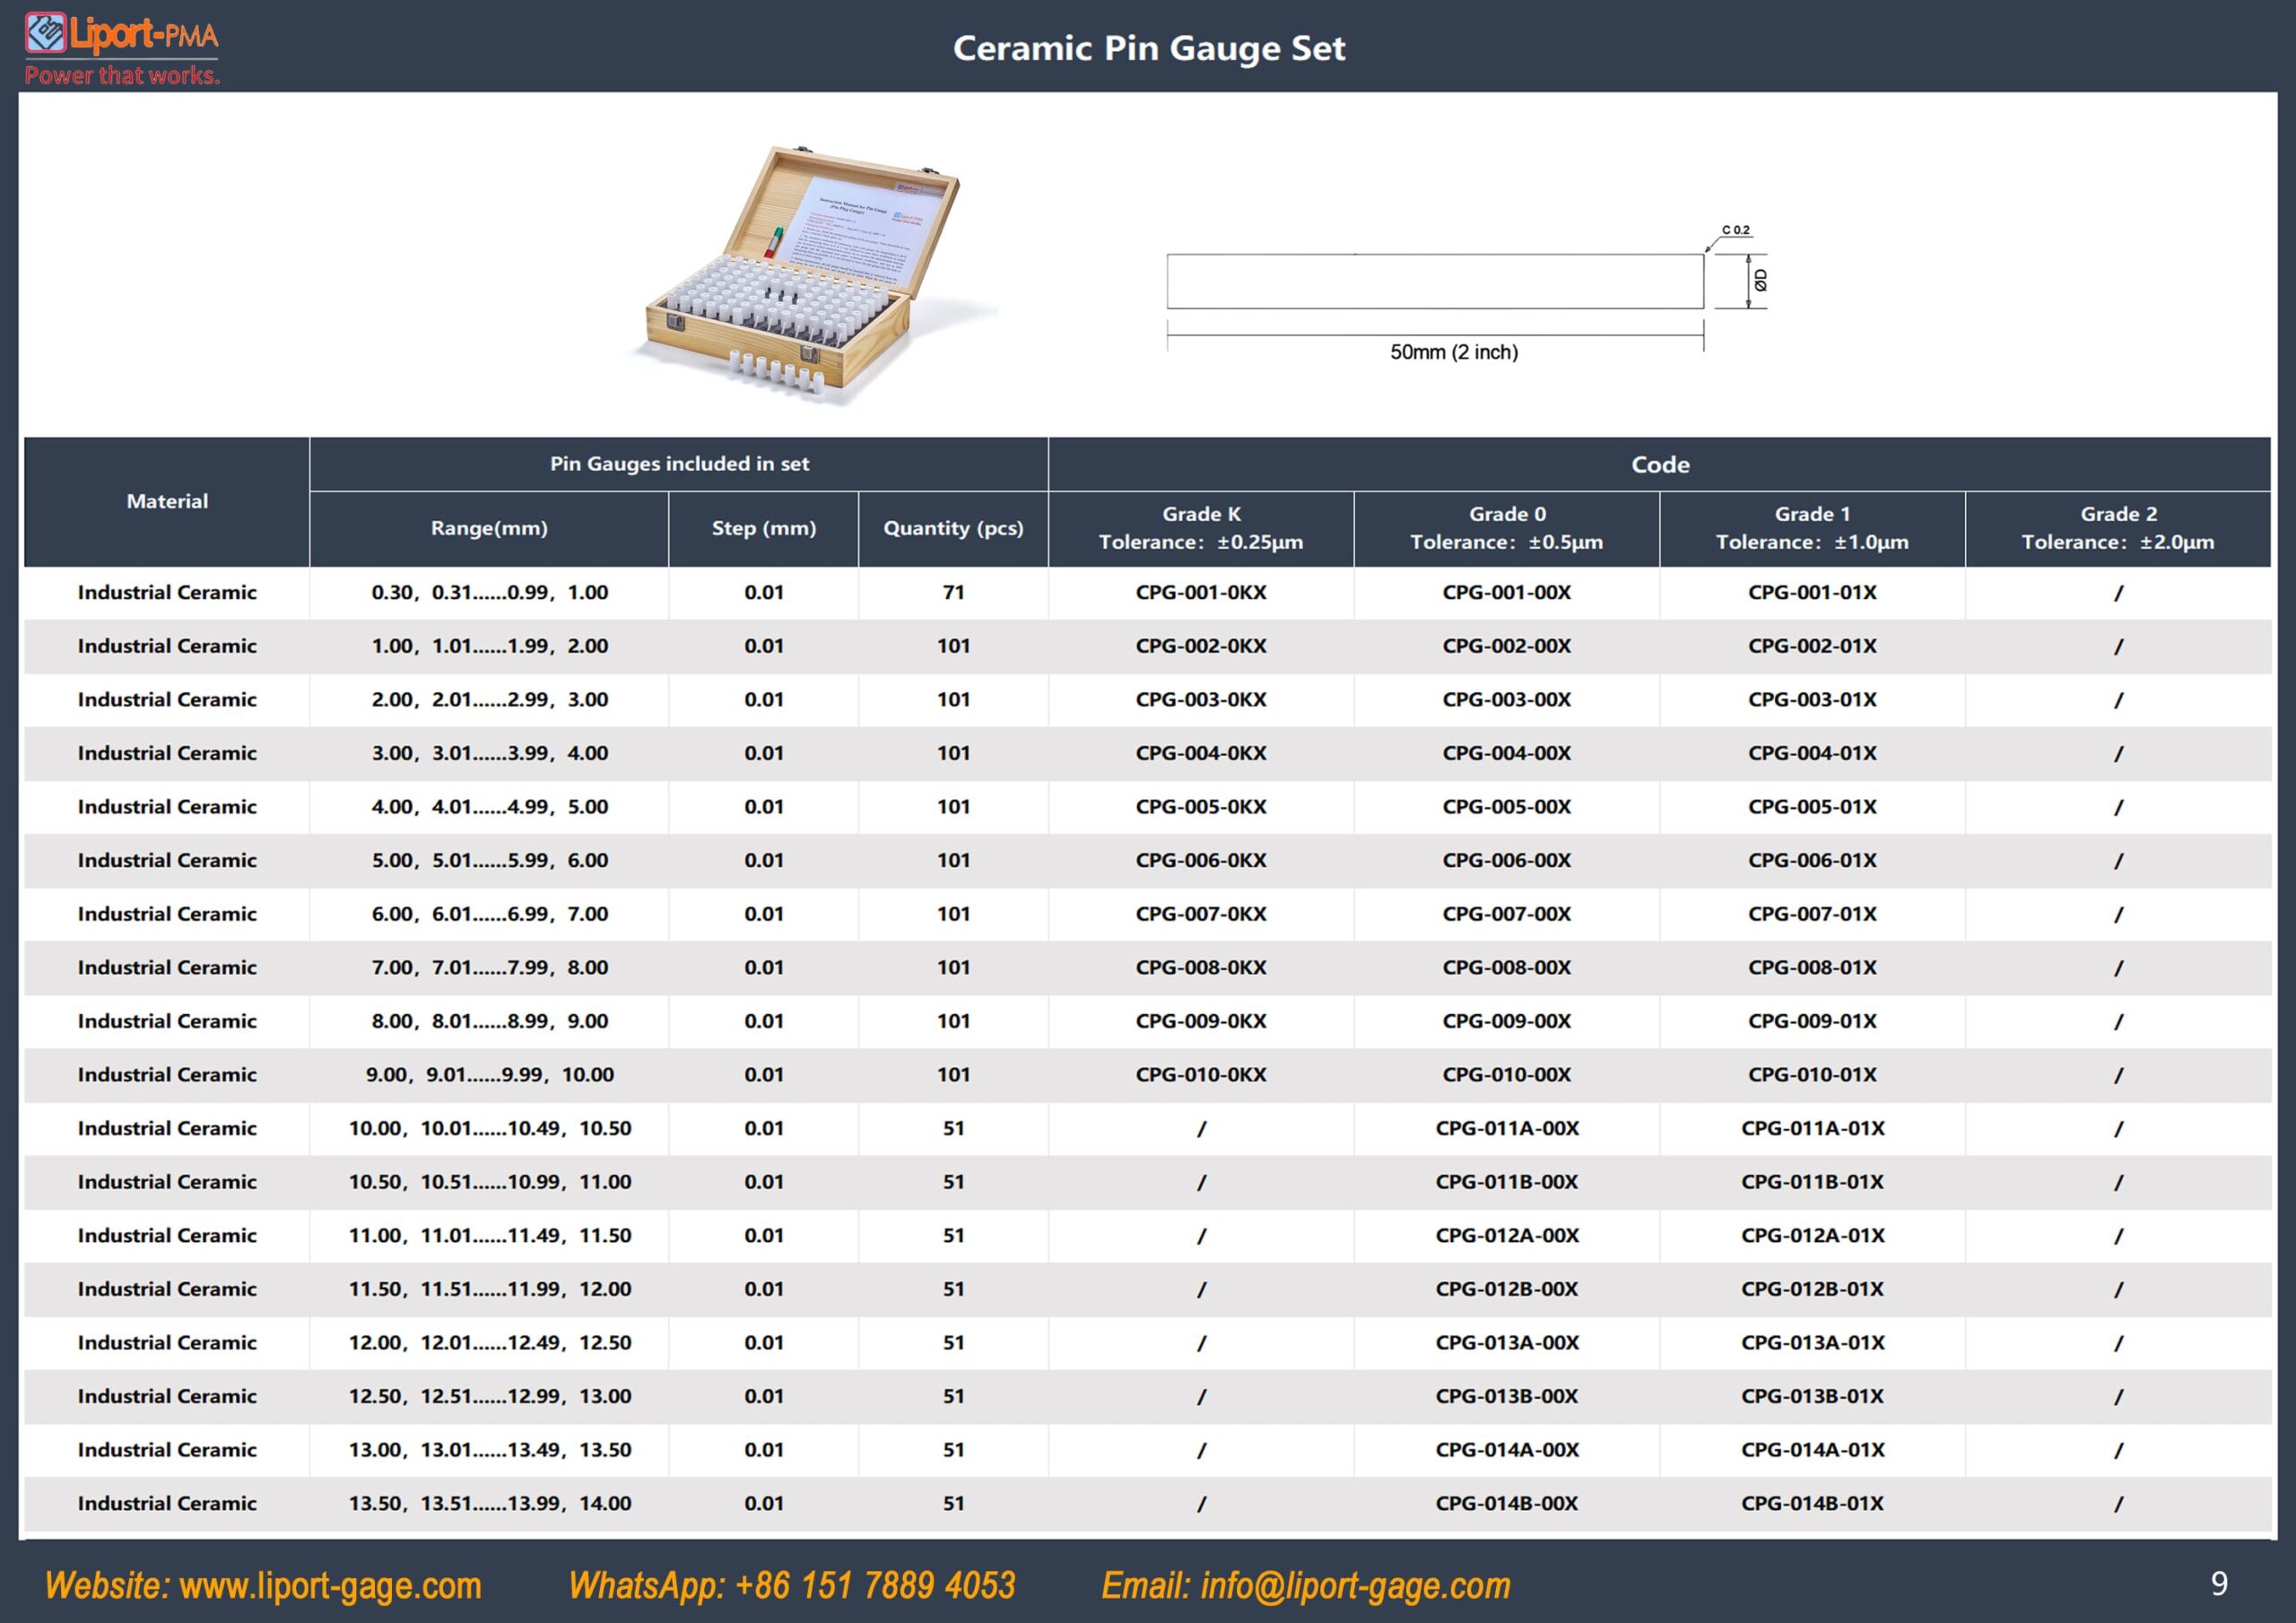This screenshot has height=1623, width=2296.
Task: Select code 'CPG-012B-00X'
Action: click(1507, 1290)
